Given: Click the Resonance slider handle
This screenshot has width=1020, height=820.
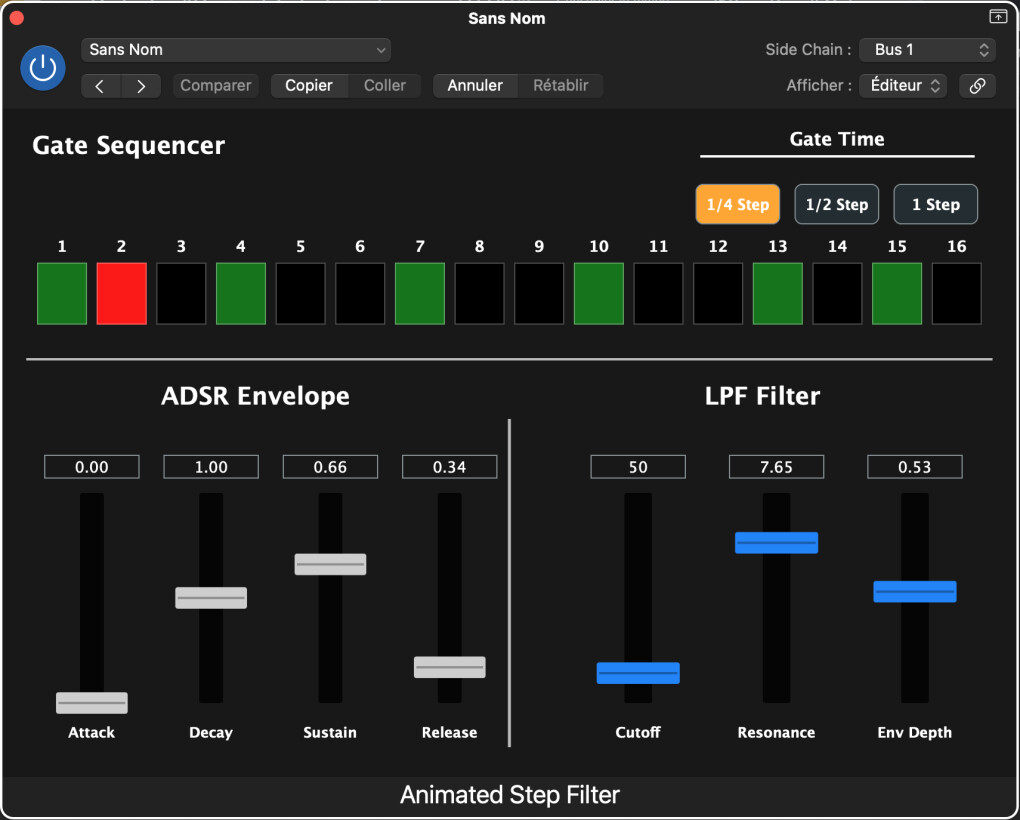Looking at the screenshot, I should pyautogui.click(x=776, y=543).
